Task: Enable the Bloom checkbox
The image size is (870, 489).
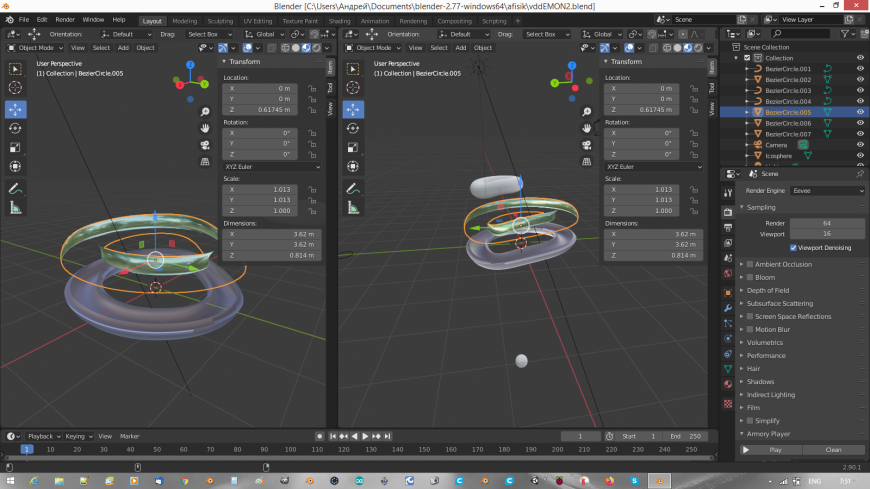Action: pos(750,277)
